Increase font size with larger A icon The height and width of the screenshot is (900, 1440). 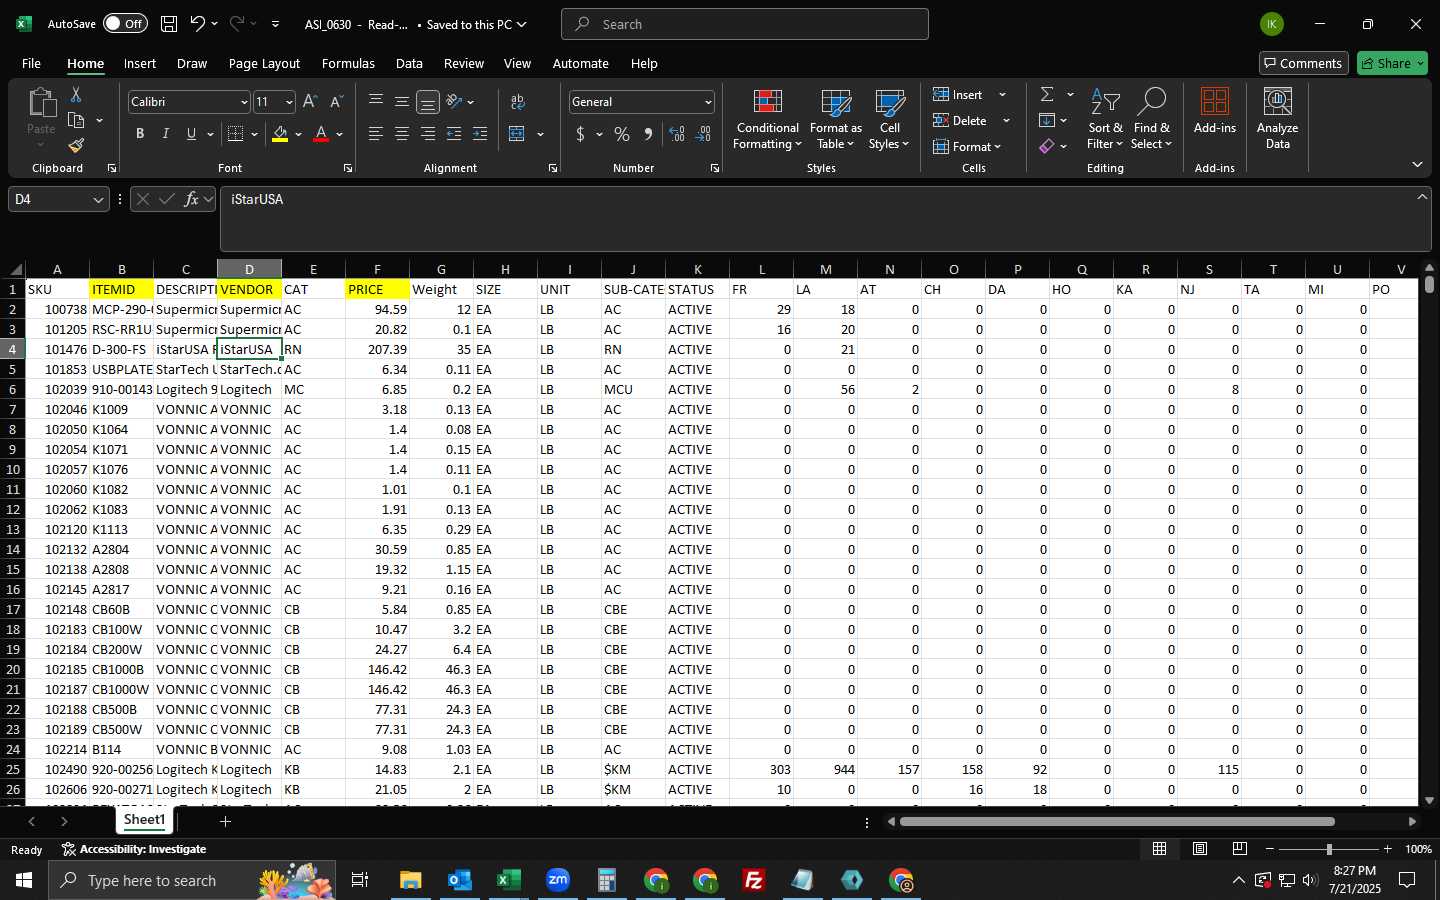310,102
